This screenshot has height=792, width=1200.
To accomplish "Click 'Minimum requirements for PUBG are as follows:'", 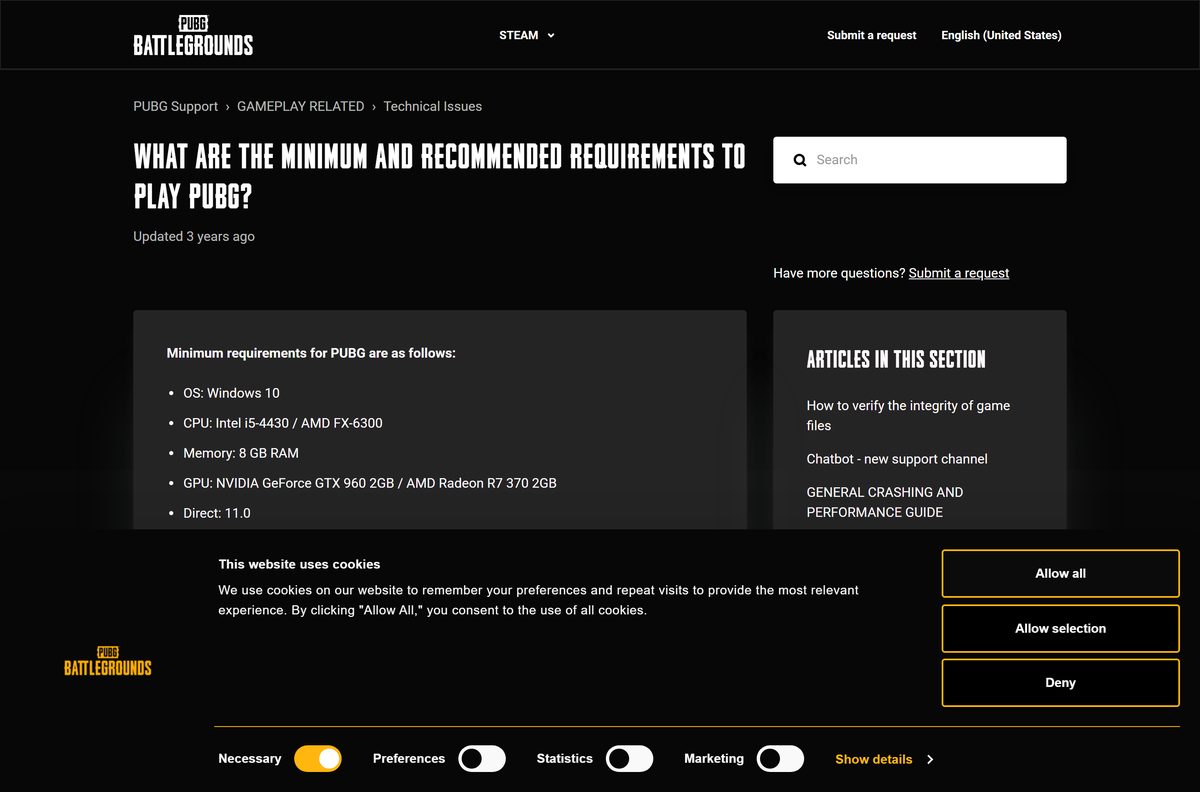I will [x=311, y=353].
